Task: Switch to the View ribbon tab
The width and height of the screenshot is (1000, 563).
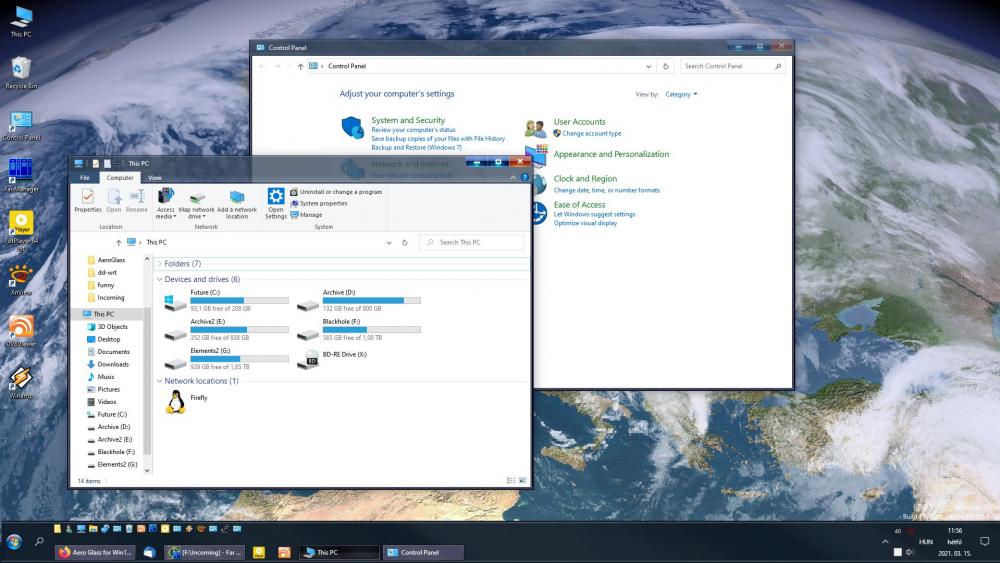Action: pos(154,178)
